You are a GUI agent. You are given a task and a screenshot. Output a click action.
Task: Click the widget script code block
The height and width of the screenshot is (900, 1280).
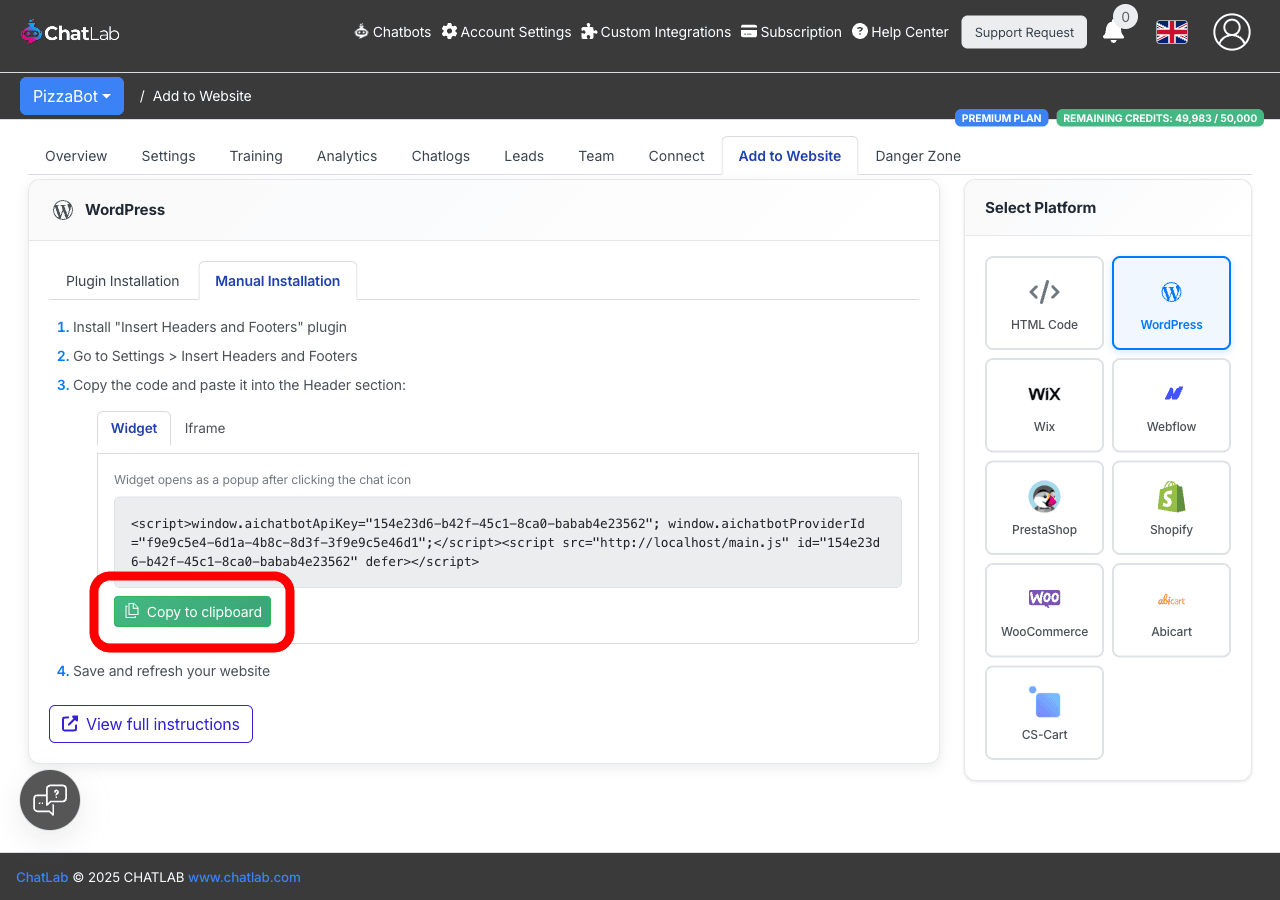[507, 542]
